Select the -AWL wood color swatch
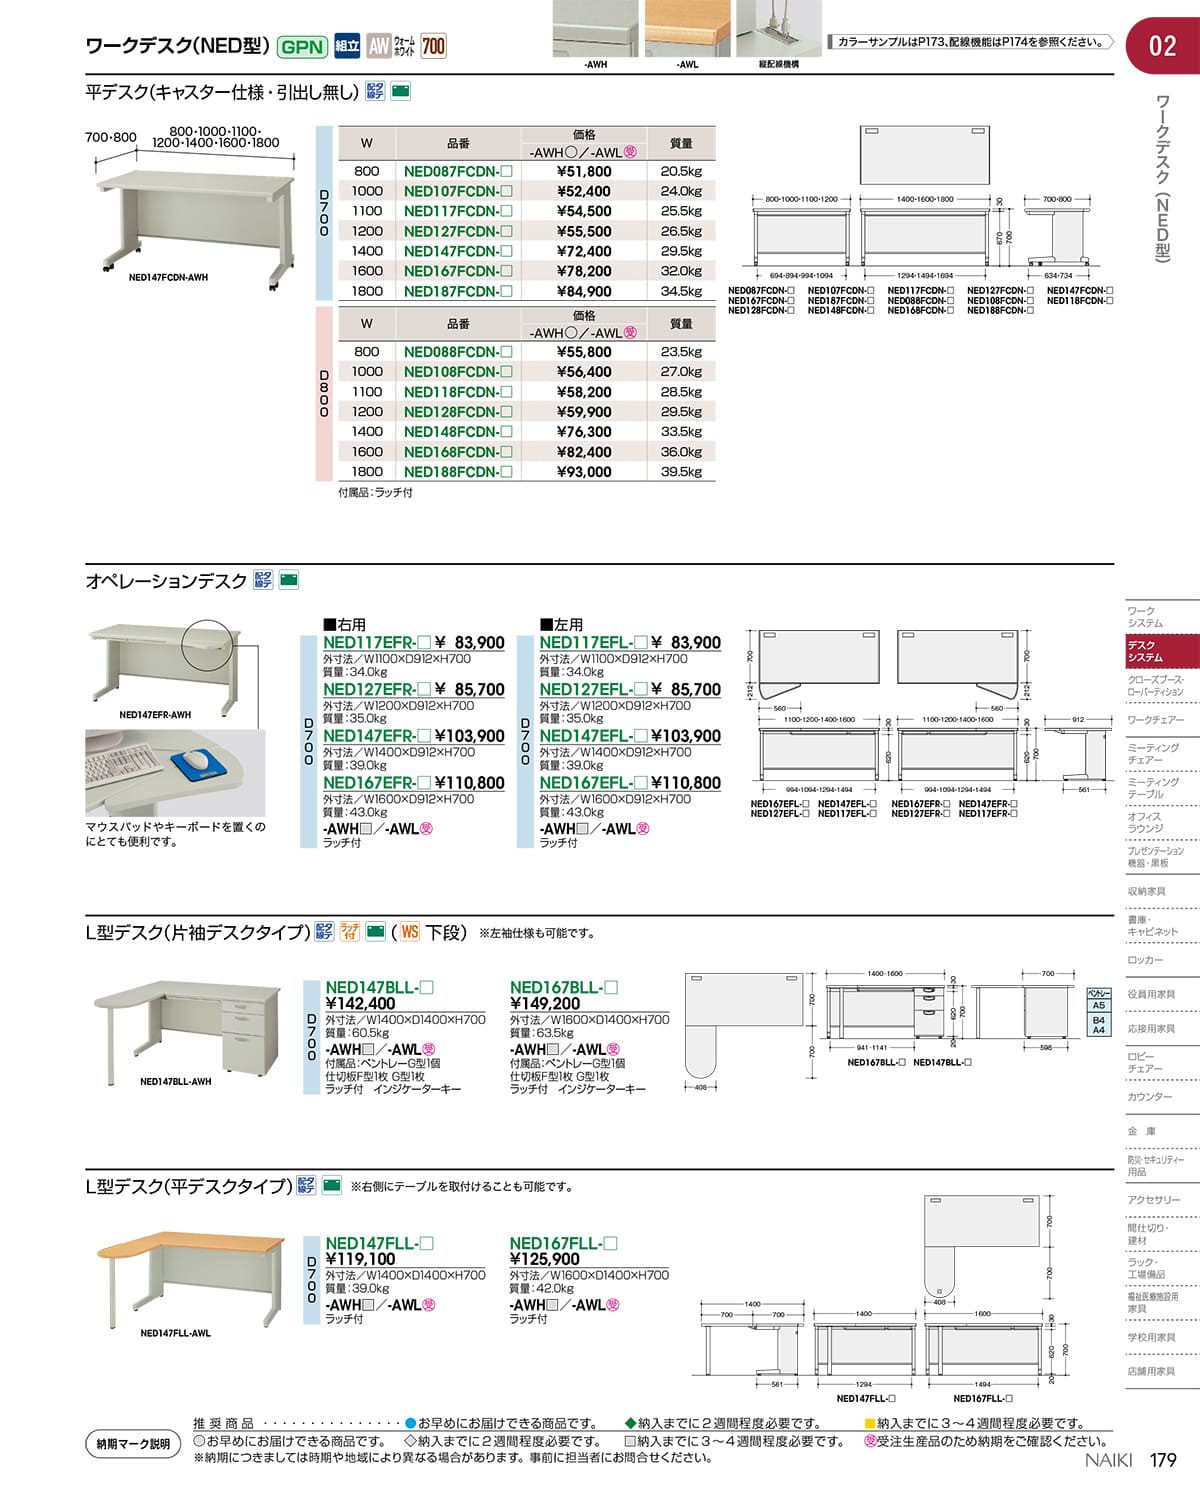This screenshot has width=1200, height=1486. pyautogui.click(x=687, y=28)
